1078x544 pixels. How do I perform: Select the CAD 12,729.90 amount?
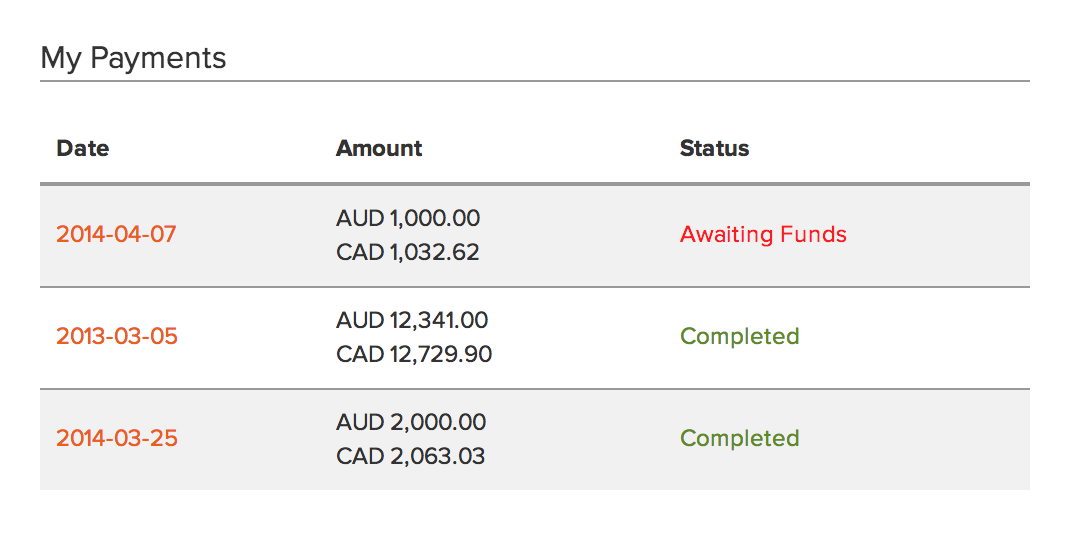tap(414, 354)
